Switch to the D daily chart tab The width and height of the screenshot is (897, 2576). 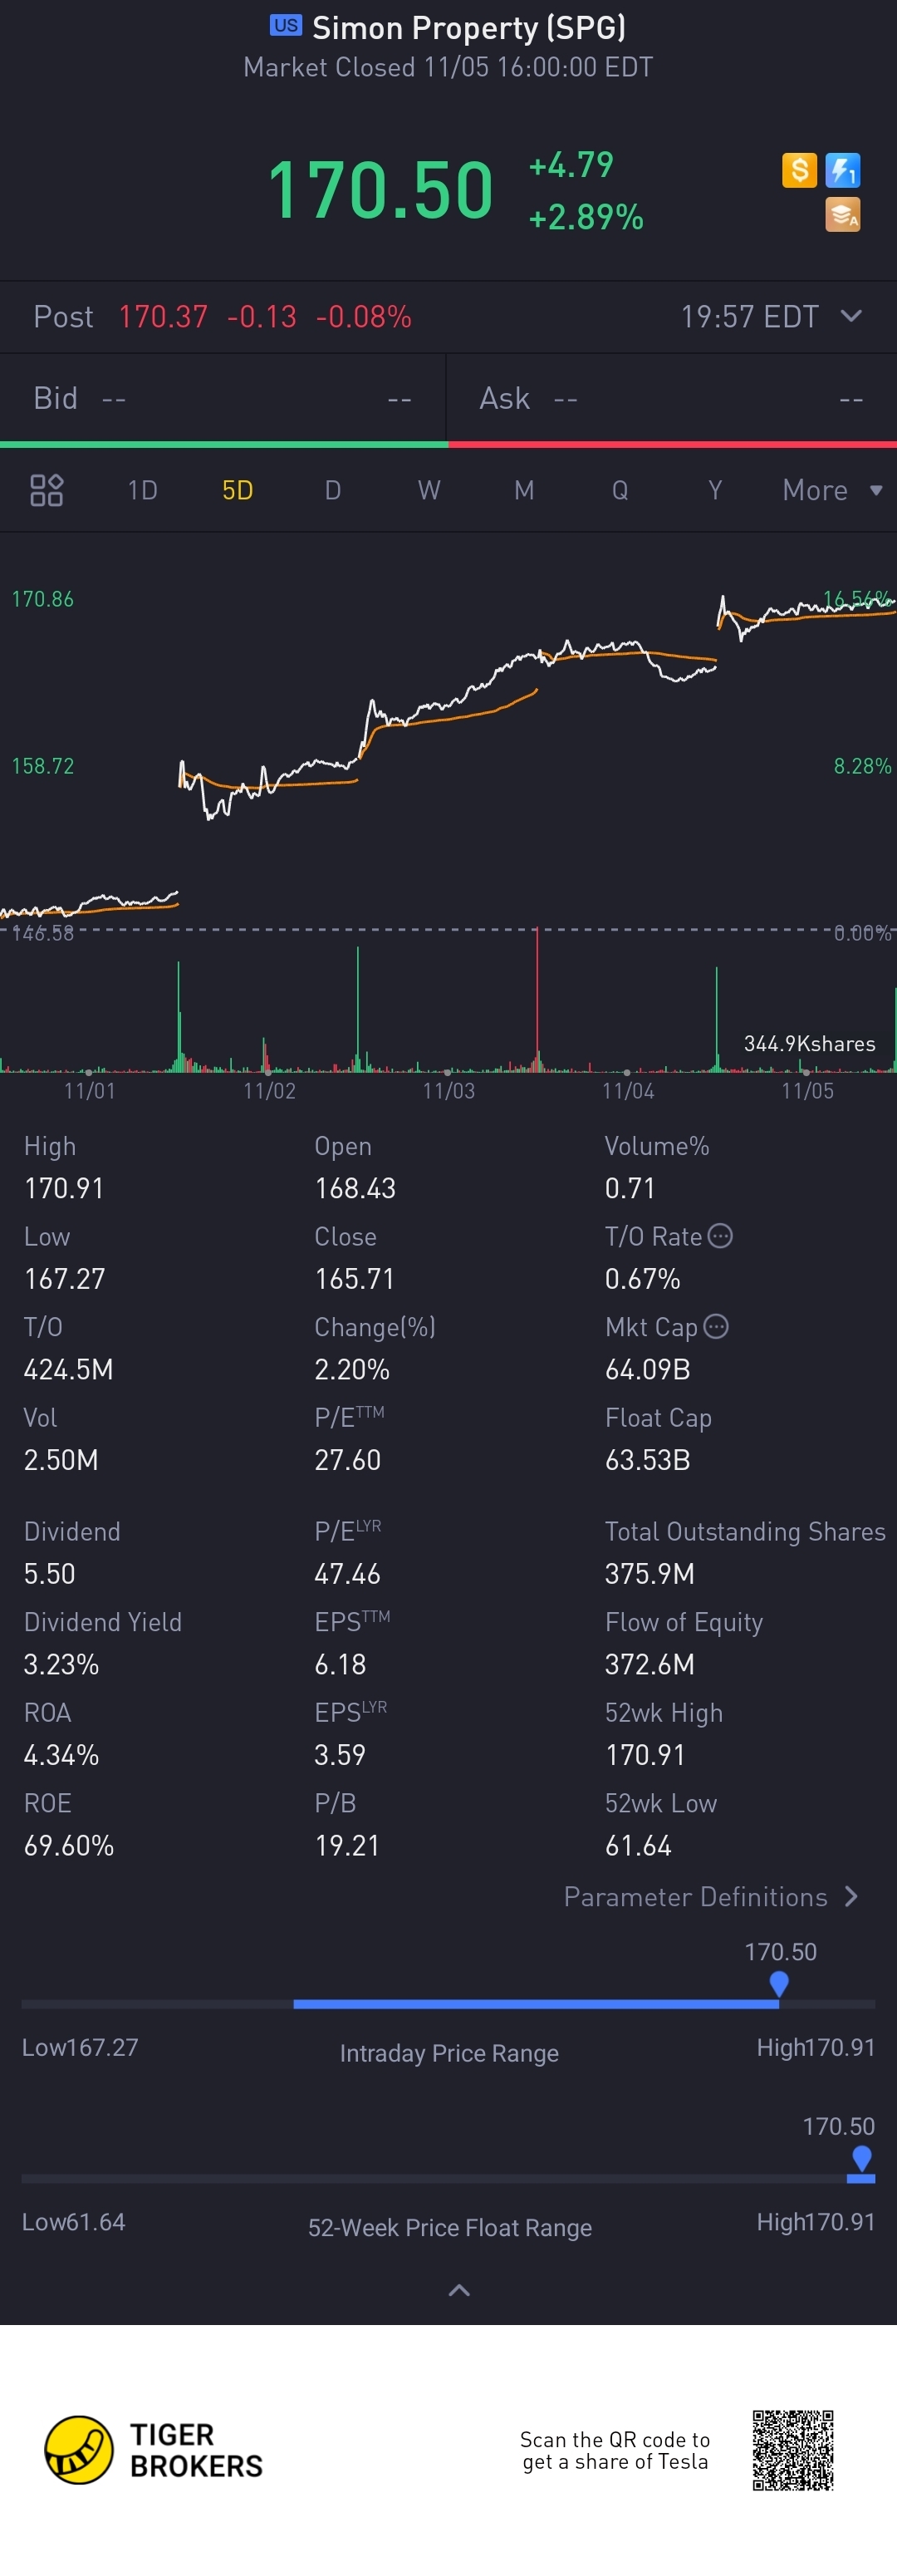pyautogui.click(x=333, y=490)
